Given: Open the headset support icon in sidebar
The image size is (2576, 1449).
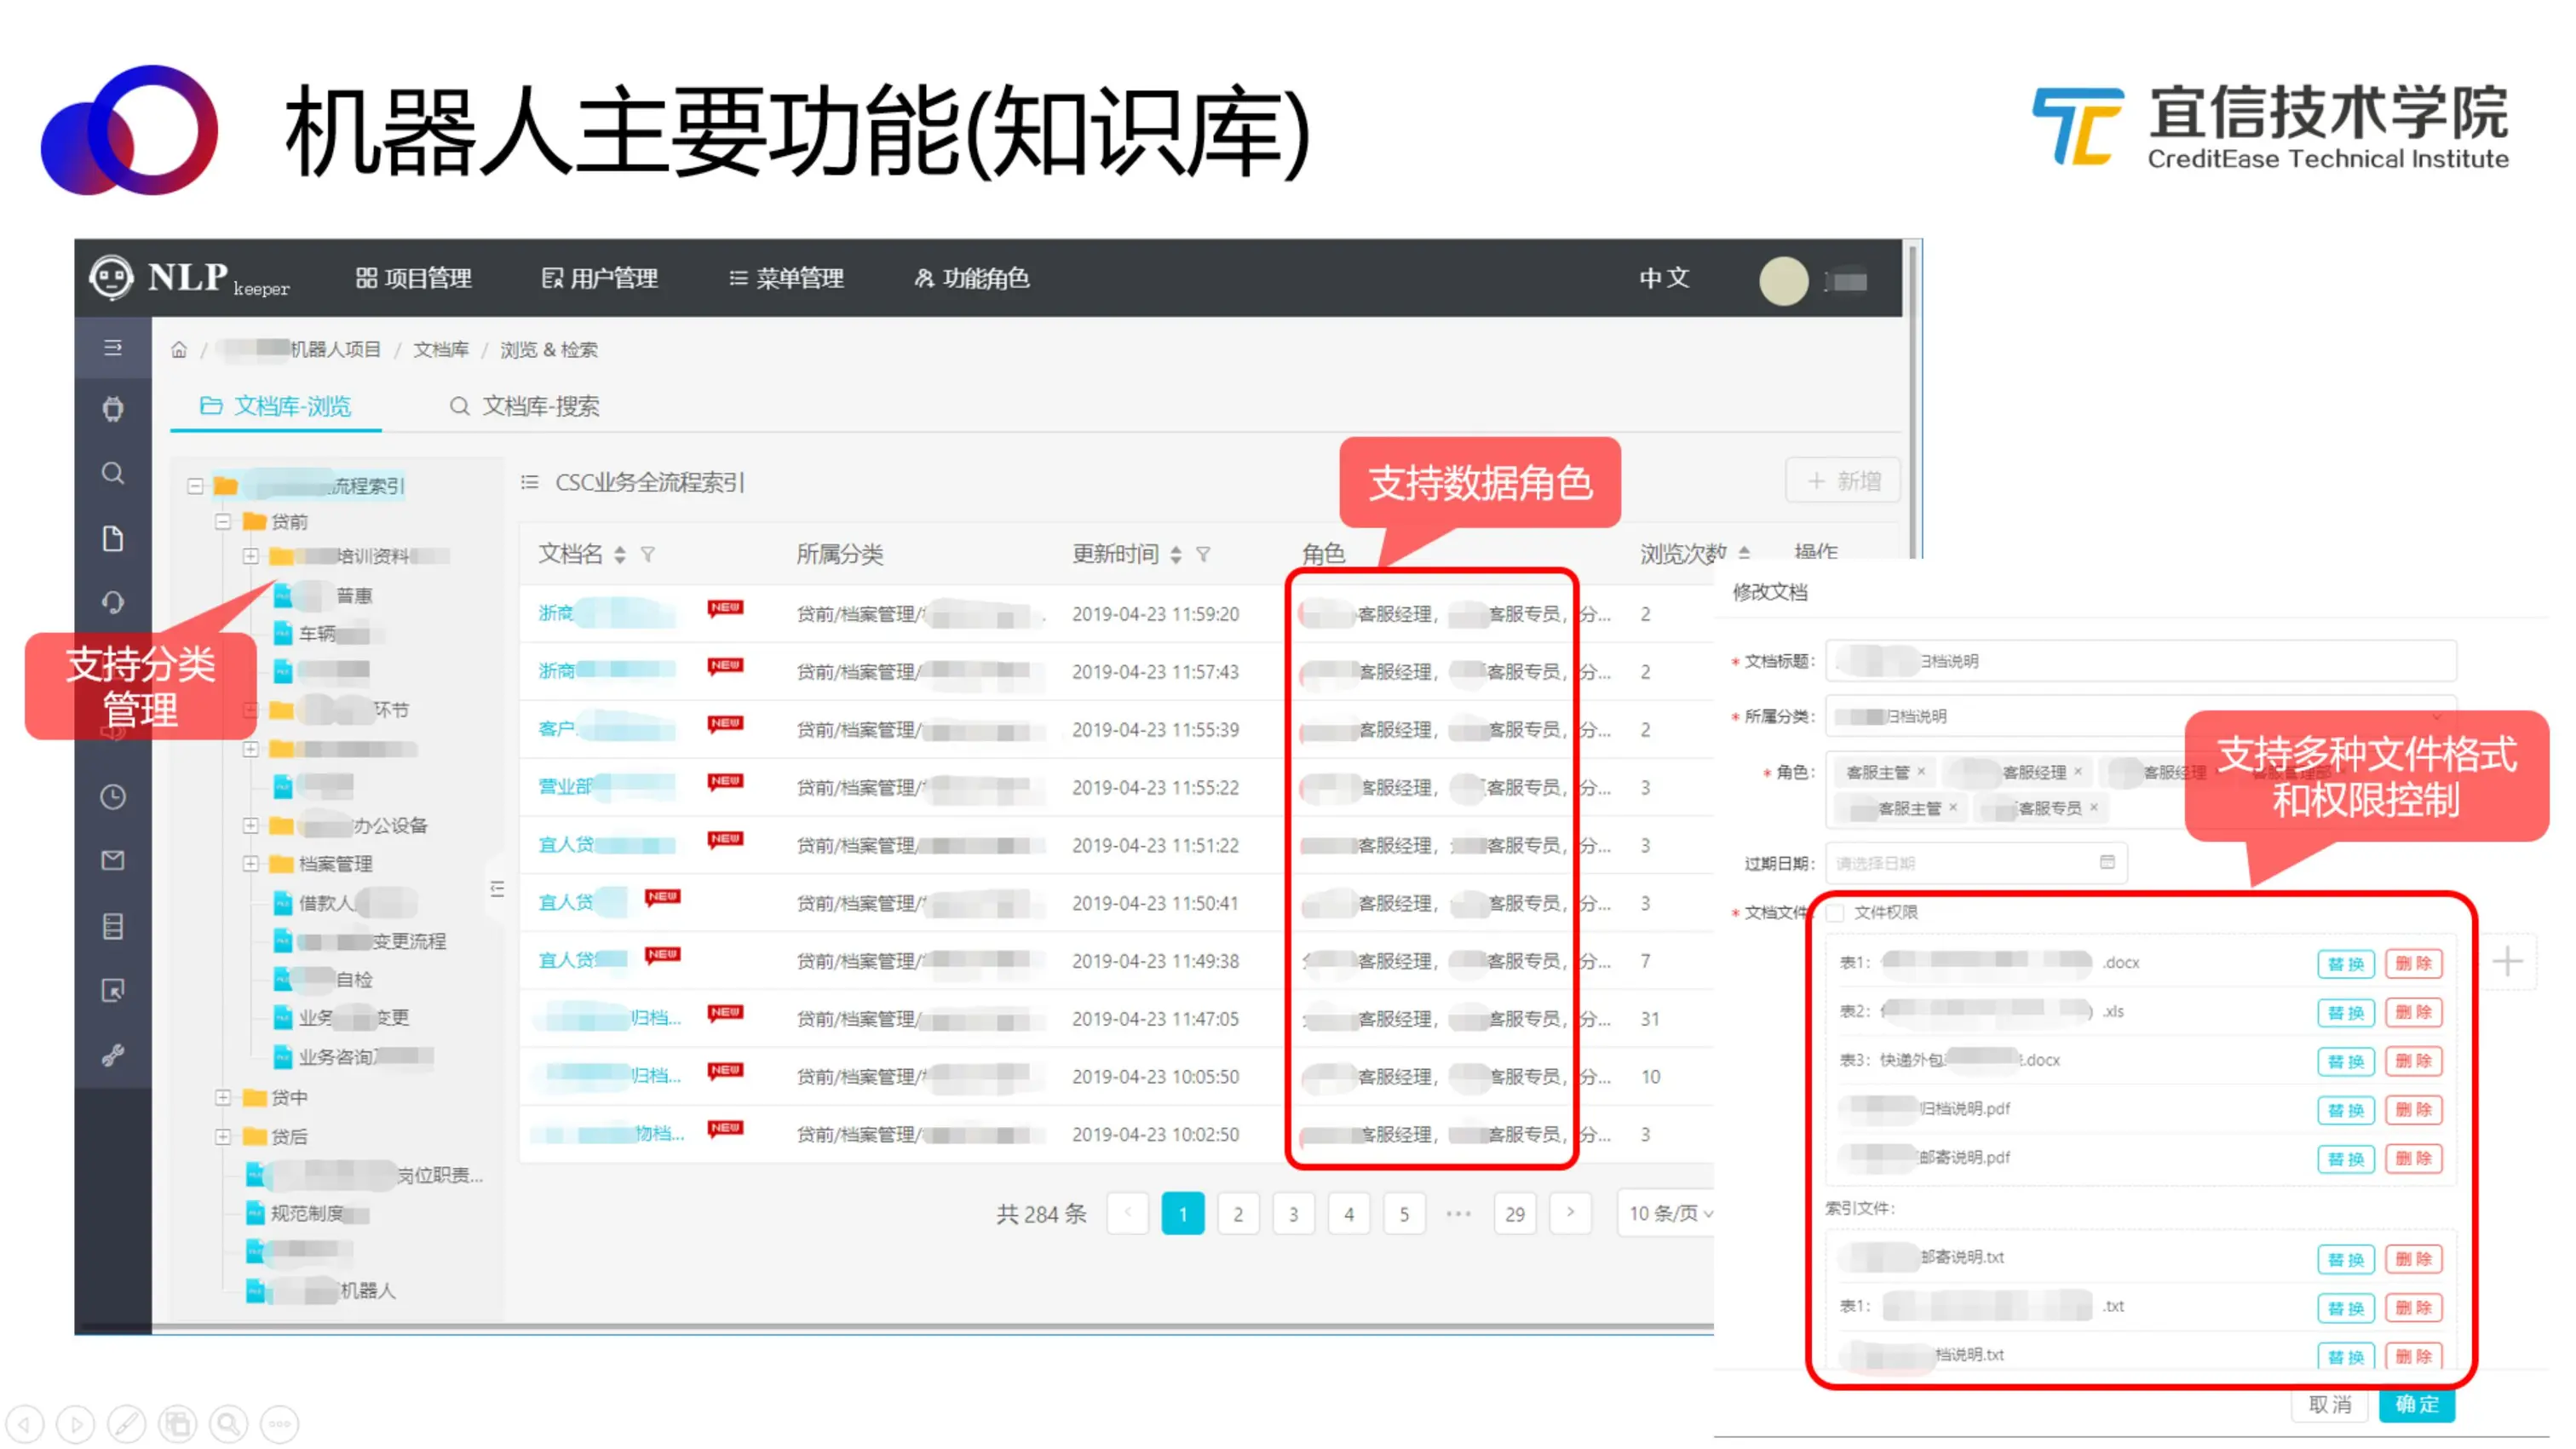Looking at the screenshot, I should point(113,602).
